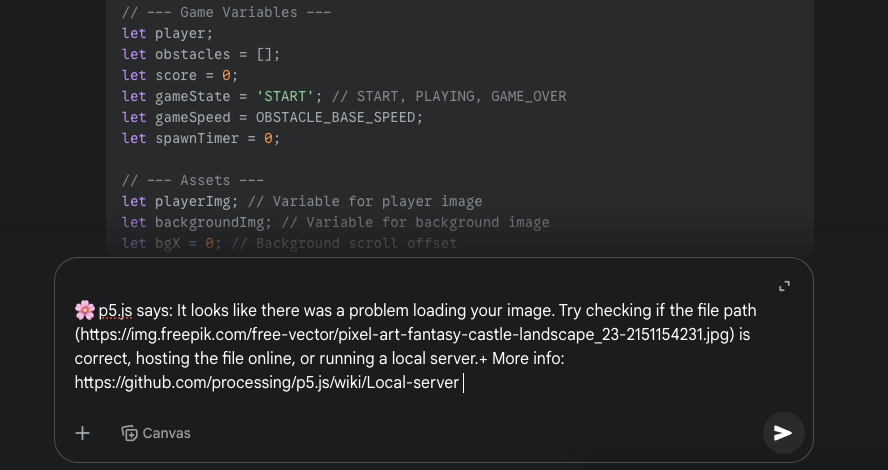
Task: Click the GitHub Local-server wiki URL text
Action: coord(266,382)
